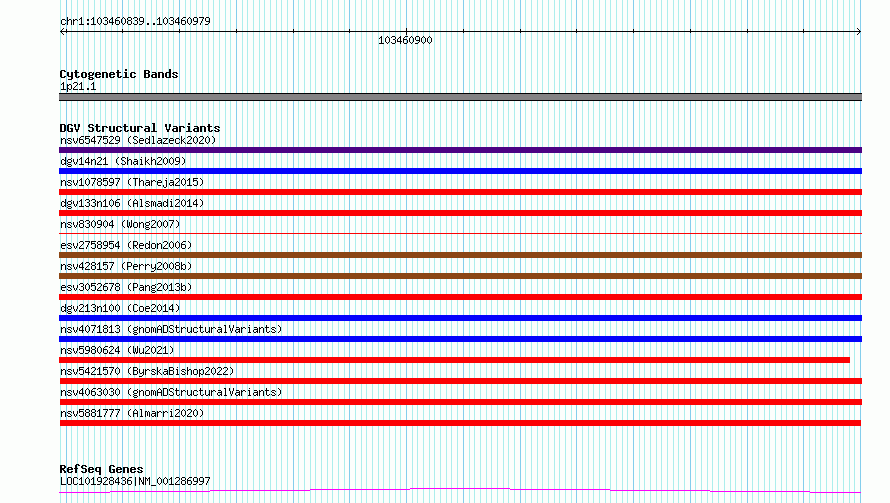The height and width of the screenshot is (503, 890).
Task: Open variant nsv6547529 (Sedlazeck2020) label
Action: (138, 140)
